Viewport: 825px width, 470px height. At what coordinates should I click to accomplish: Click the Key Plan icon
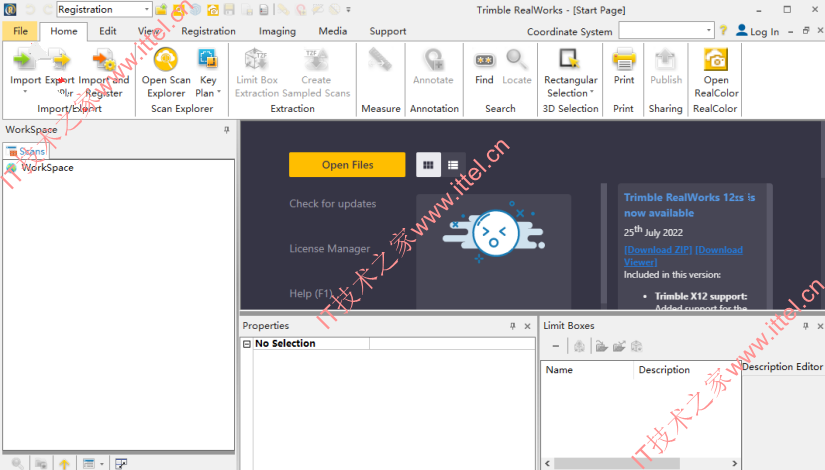coord(208,59)
